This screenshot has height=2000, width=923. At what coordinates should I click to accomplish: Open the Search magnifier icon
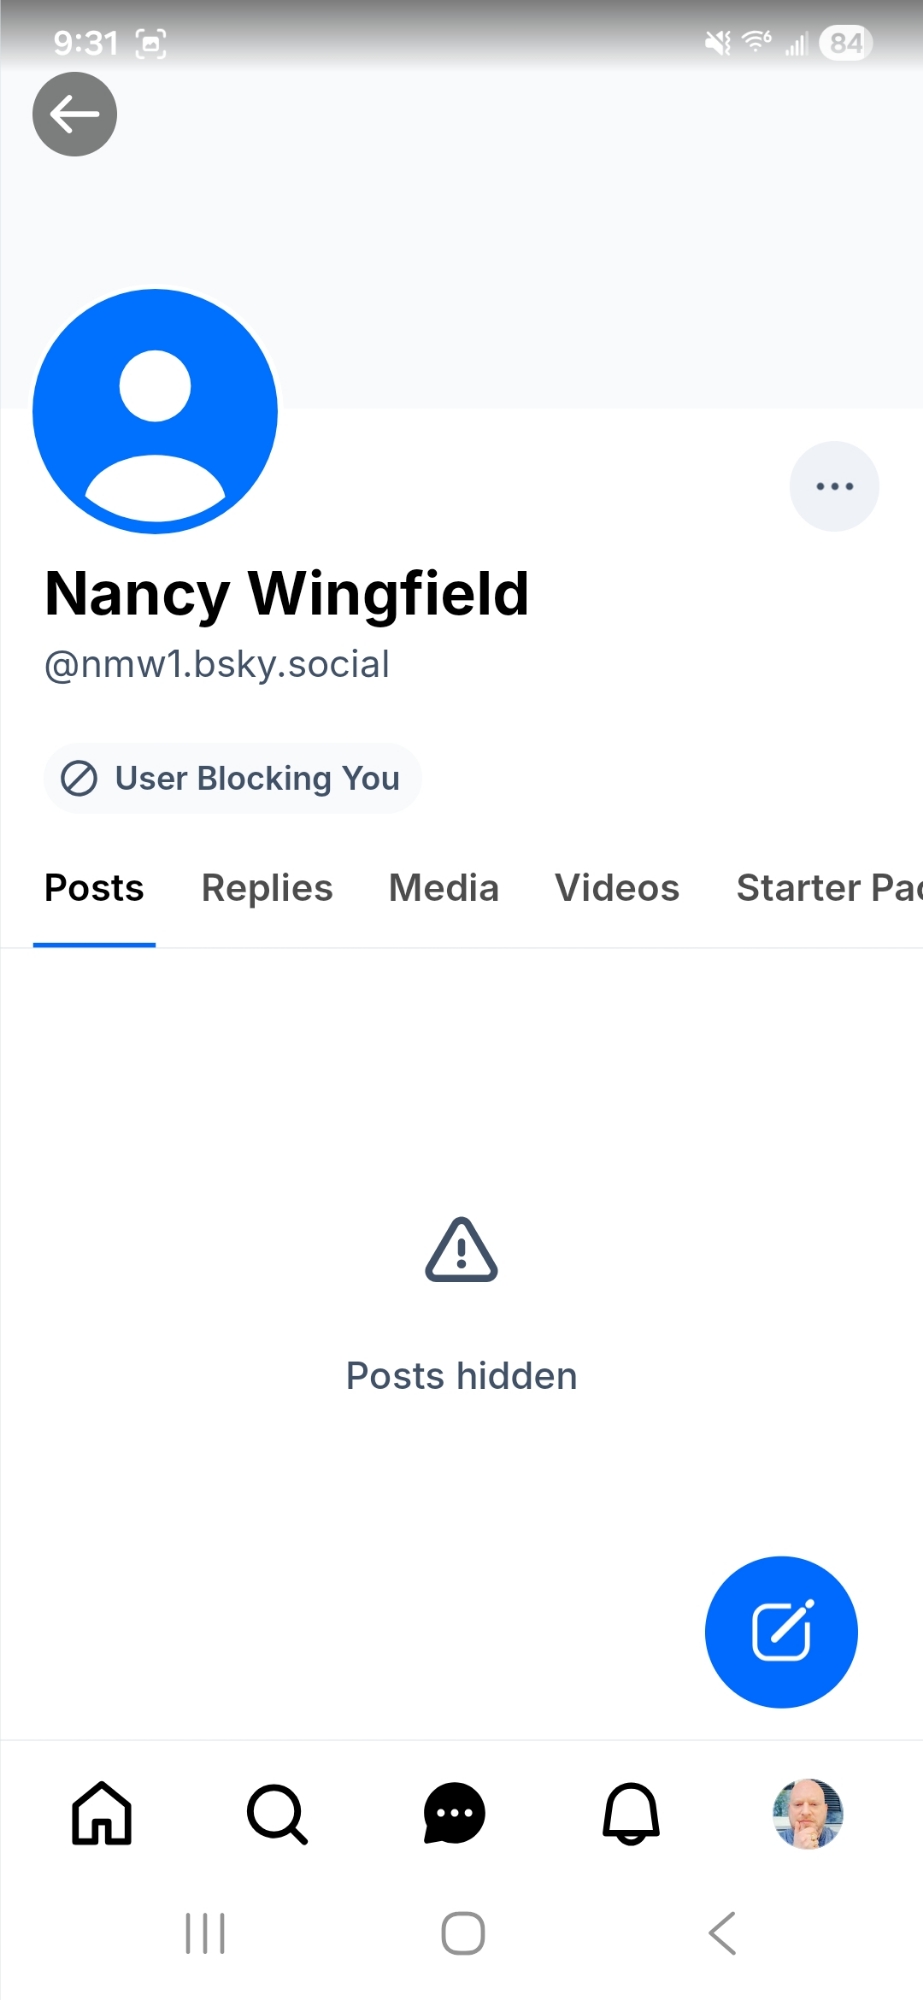click(x=277, y=1813)
